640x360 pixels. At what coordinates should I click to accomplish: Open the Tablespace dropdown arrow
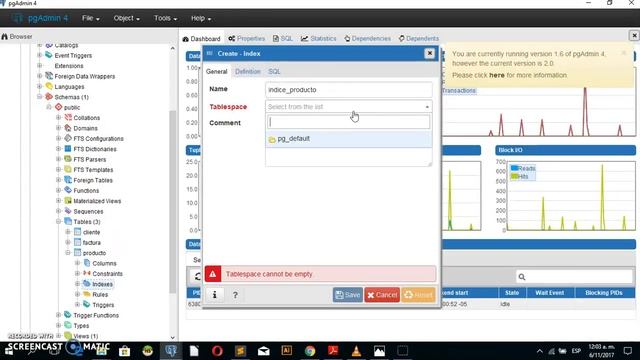point(427,107)
